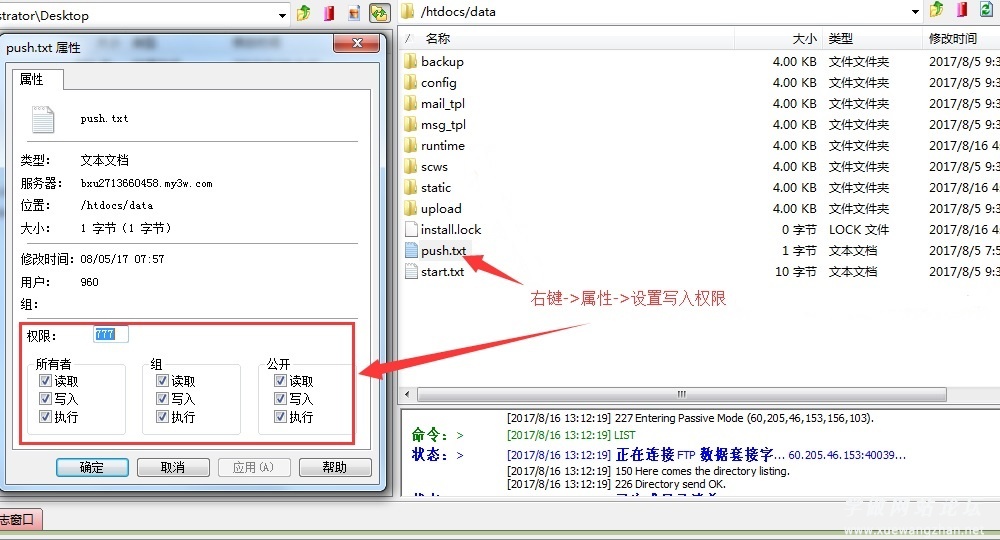Open the log window tab at bottom
This screenshot has height=540, width=1000.
[x=18, y=519]
